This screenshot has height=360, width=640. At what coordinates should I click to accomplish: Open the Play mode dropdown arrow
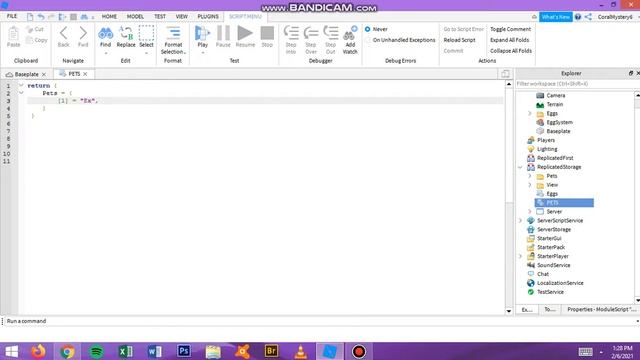pos(202,53)
